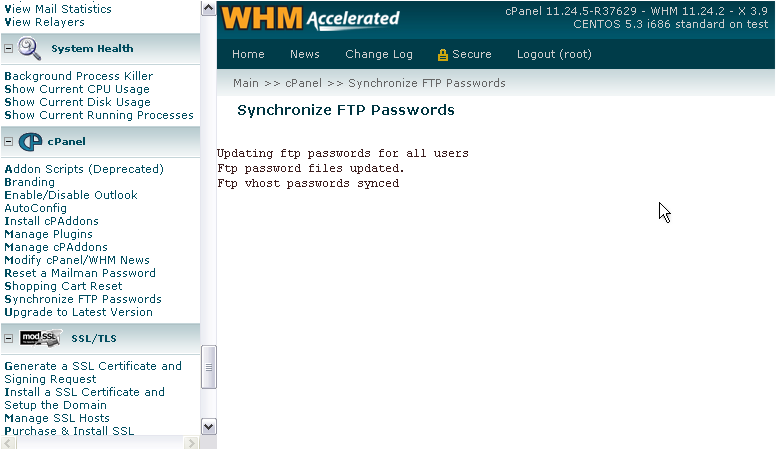Image resolution: width=776 pixels, height=450 pixels.
Task: Click the SSL/TLS section title
Action: [94, 339]
